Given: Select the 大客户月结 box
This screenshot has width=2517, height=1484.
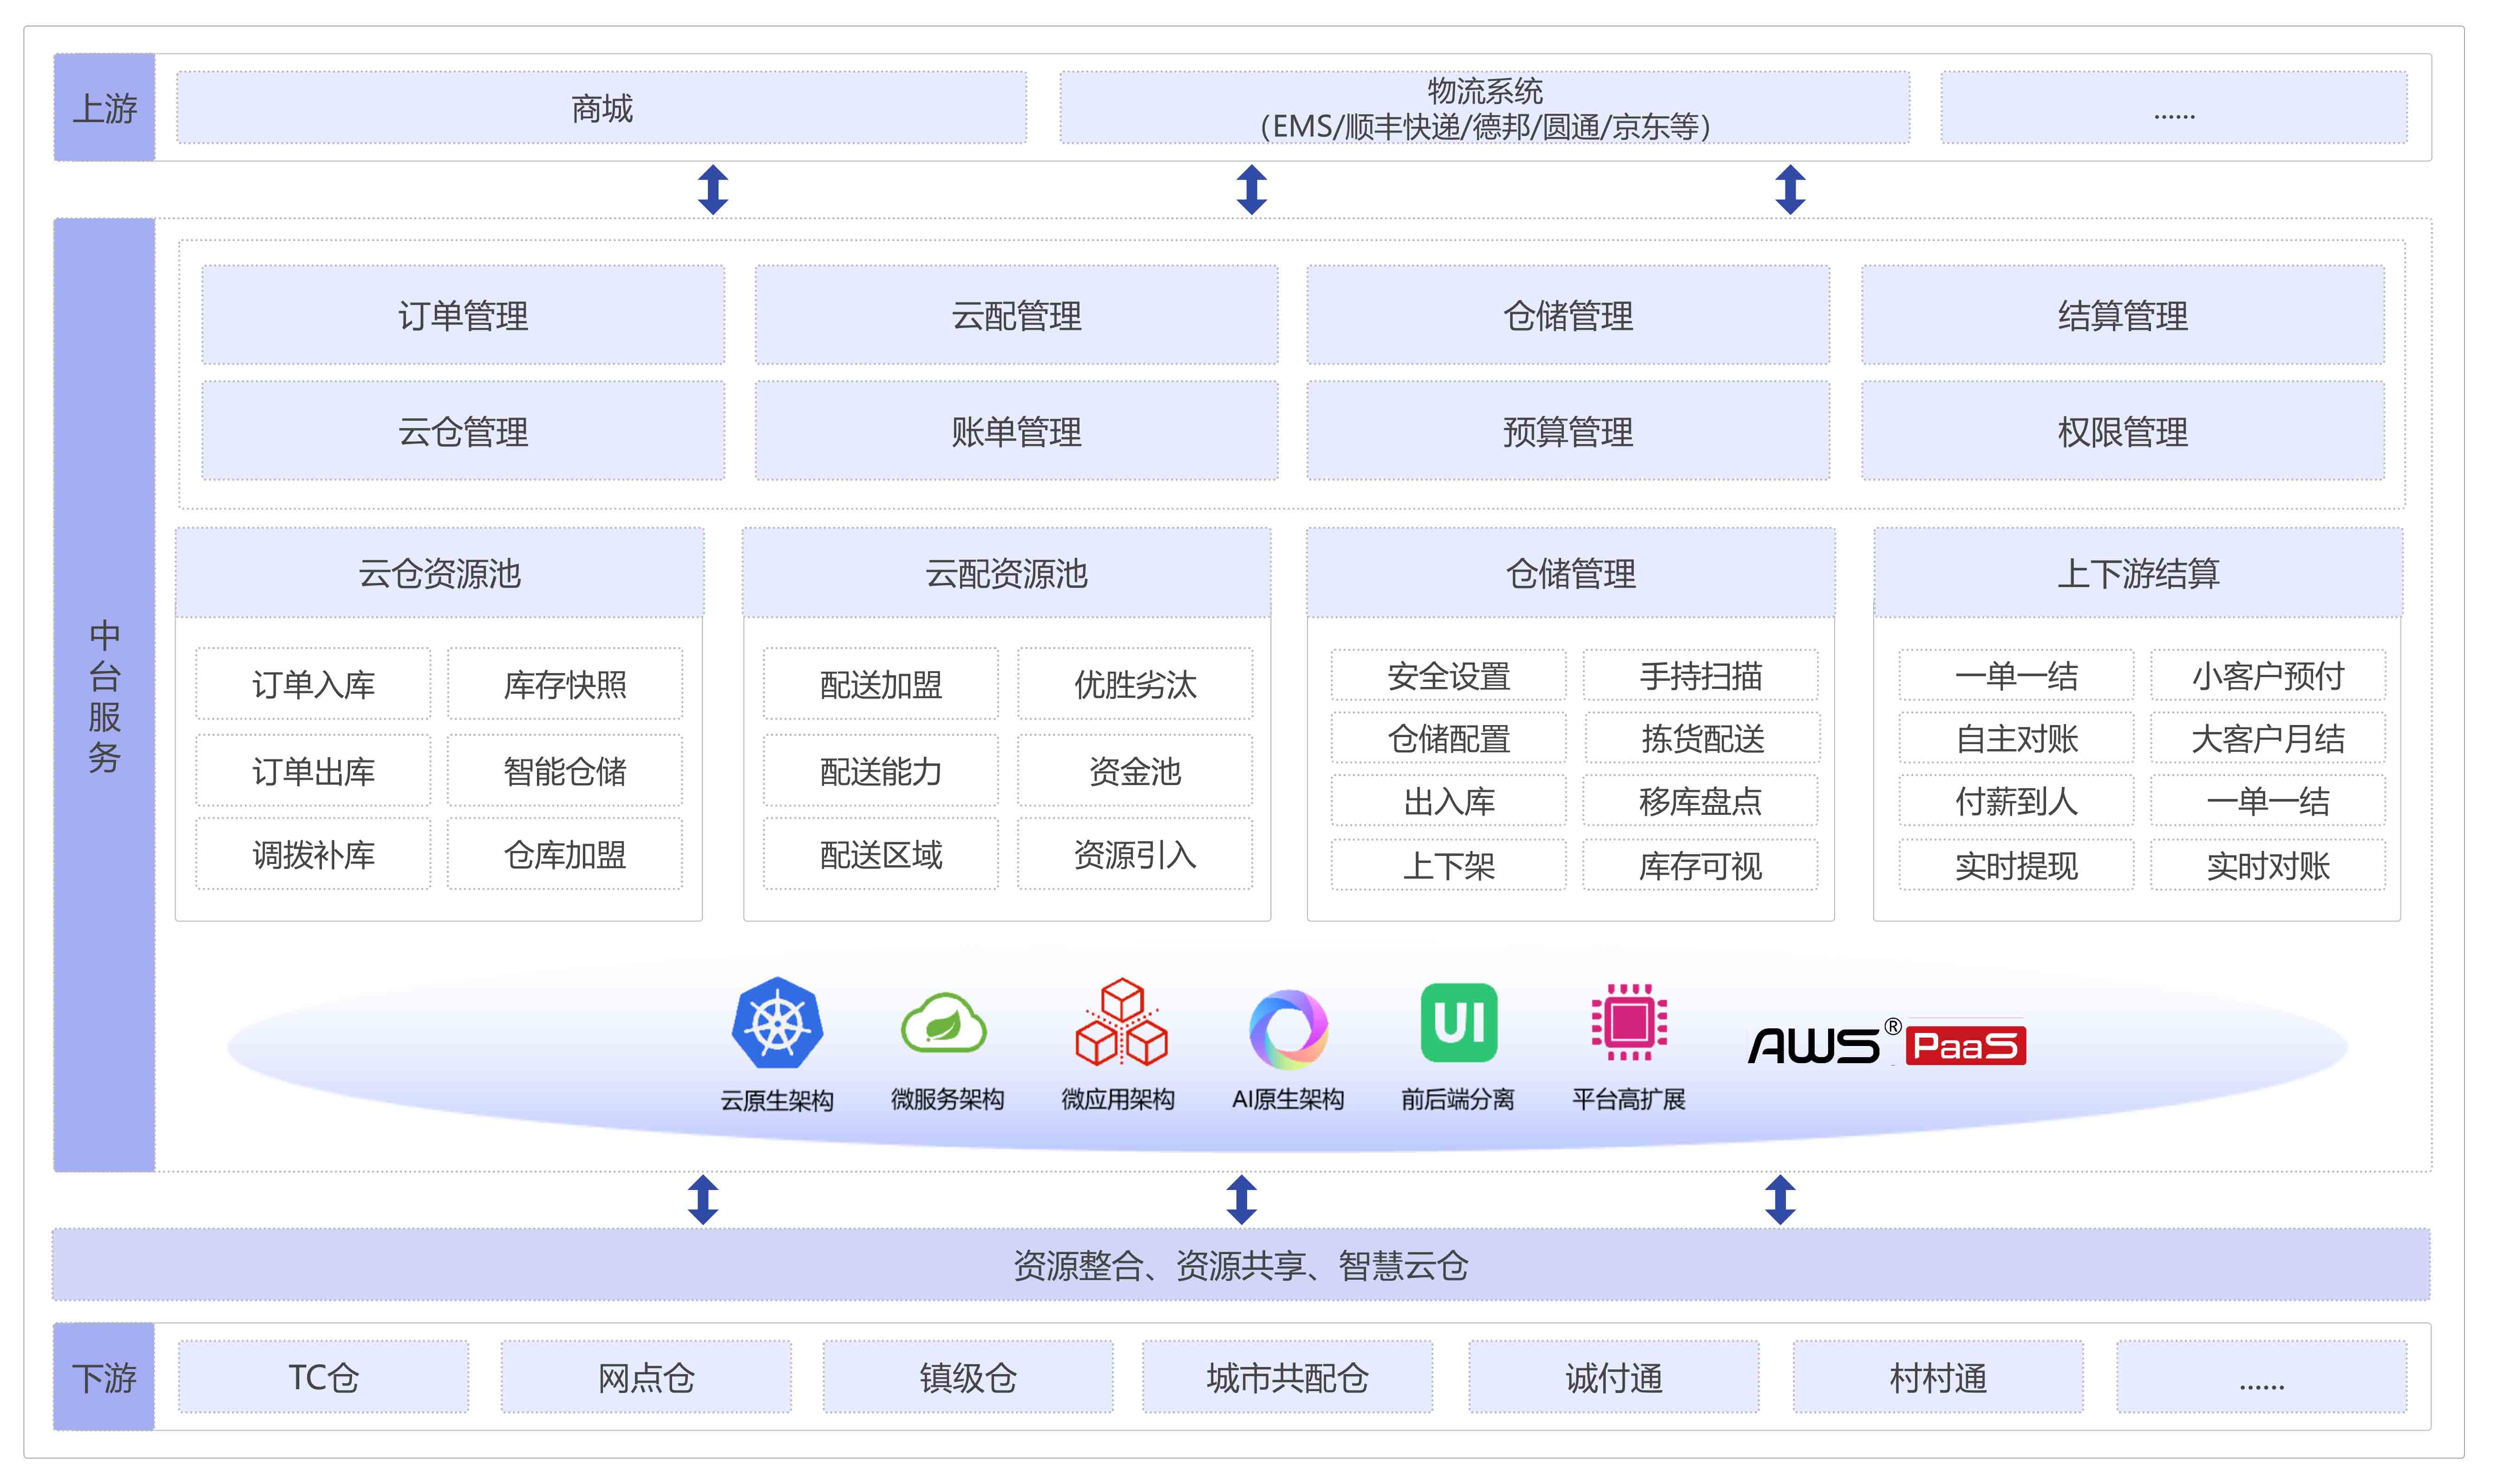Looking at the screenshot, I should point(2267,738).
